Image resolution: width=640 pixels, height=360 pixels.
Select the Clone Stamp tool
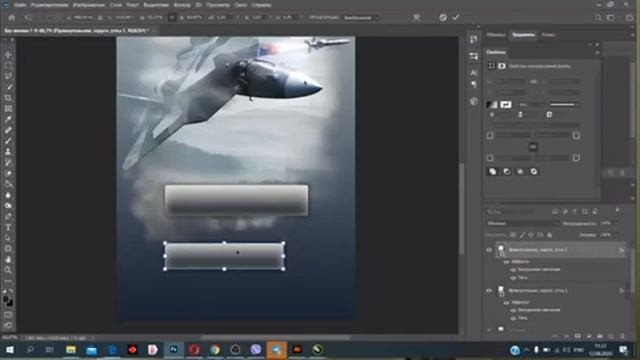coord(8,152)
